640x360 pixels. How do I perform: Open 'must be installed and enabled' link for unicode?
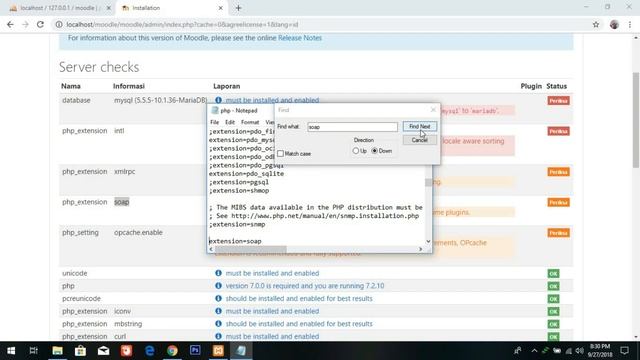click(272, 273)
